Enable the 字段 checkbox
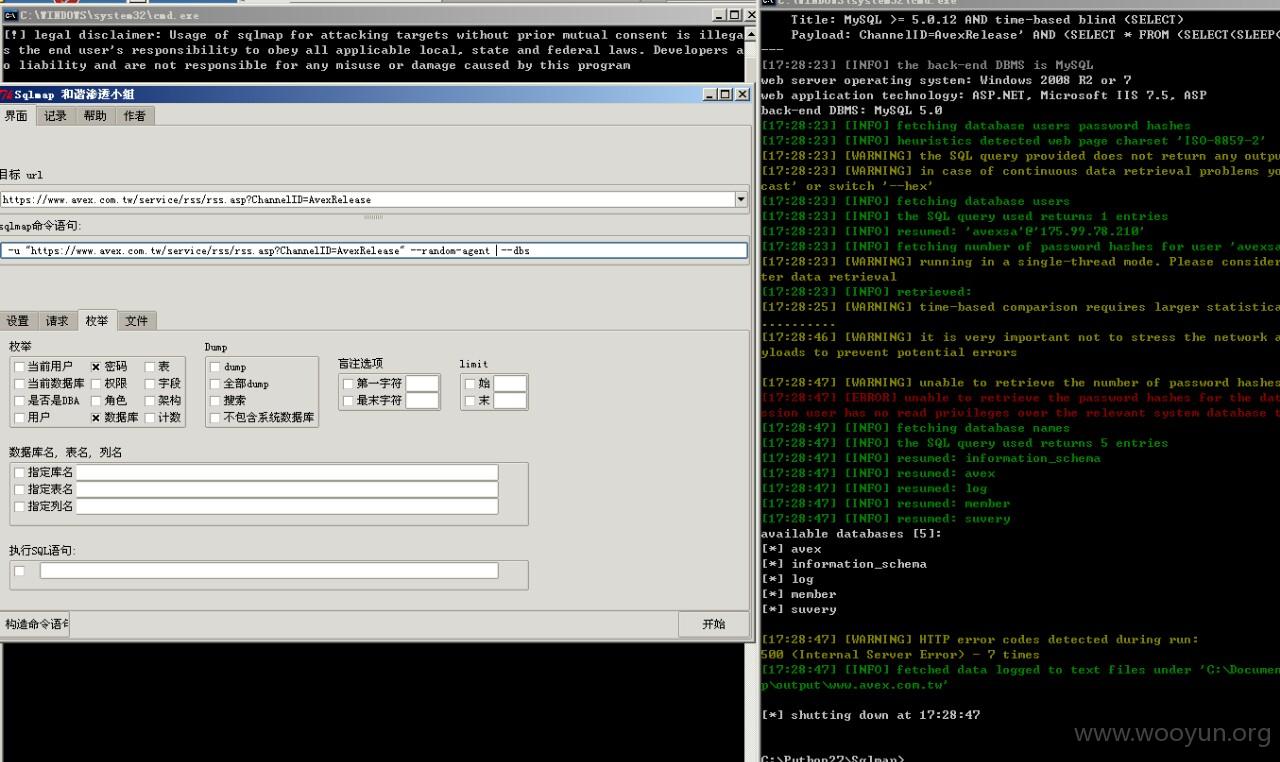1280x762 pixels. (150, 384)
